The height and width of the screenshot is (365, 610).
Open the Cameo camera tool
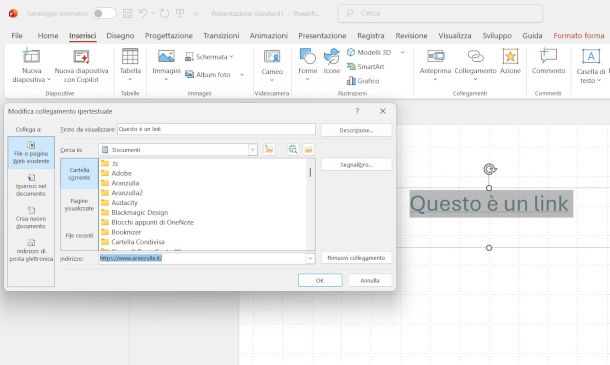pyautogui.click(x=272, y=66)
